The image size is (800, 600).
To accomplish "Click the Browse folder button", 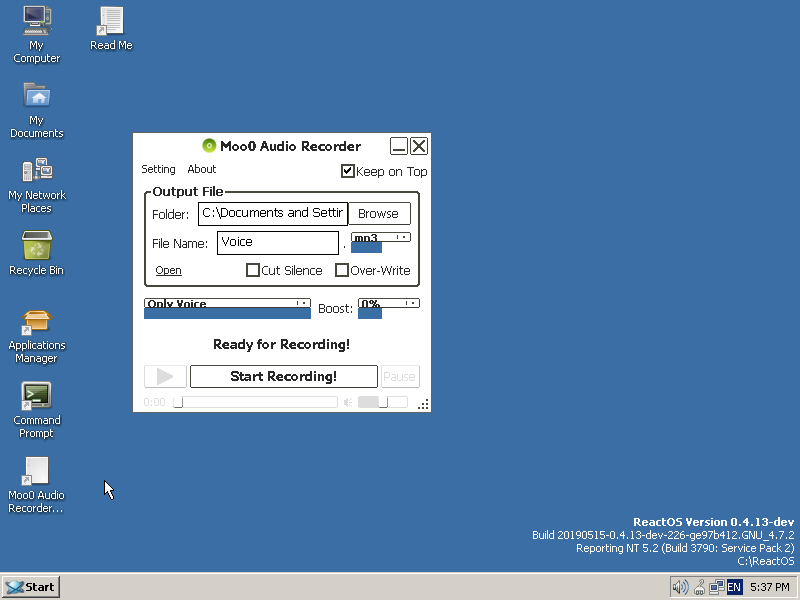I will [x=379, y=214].
